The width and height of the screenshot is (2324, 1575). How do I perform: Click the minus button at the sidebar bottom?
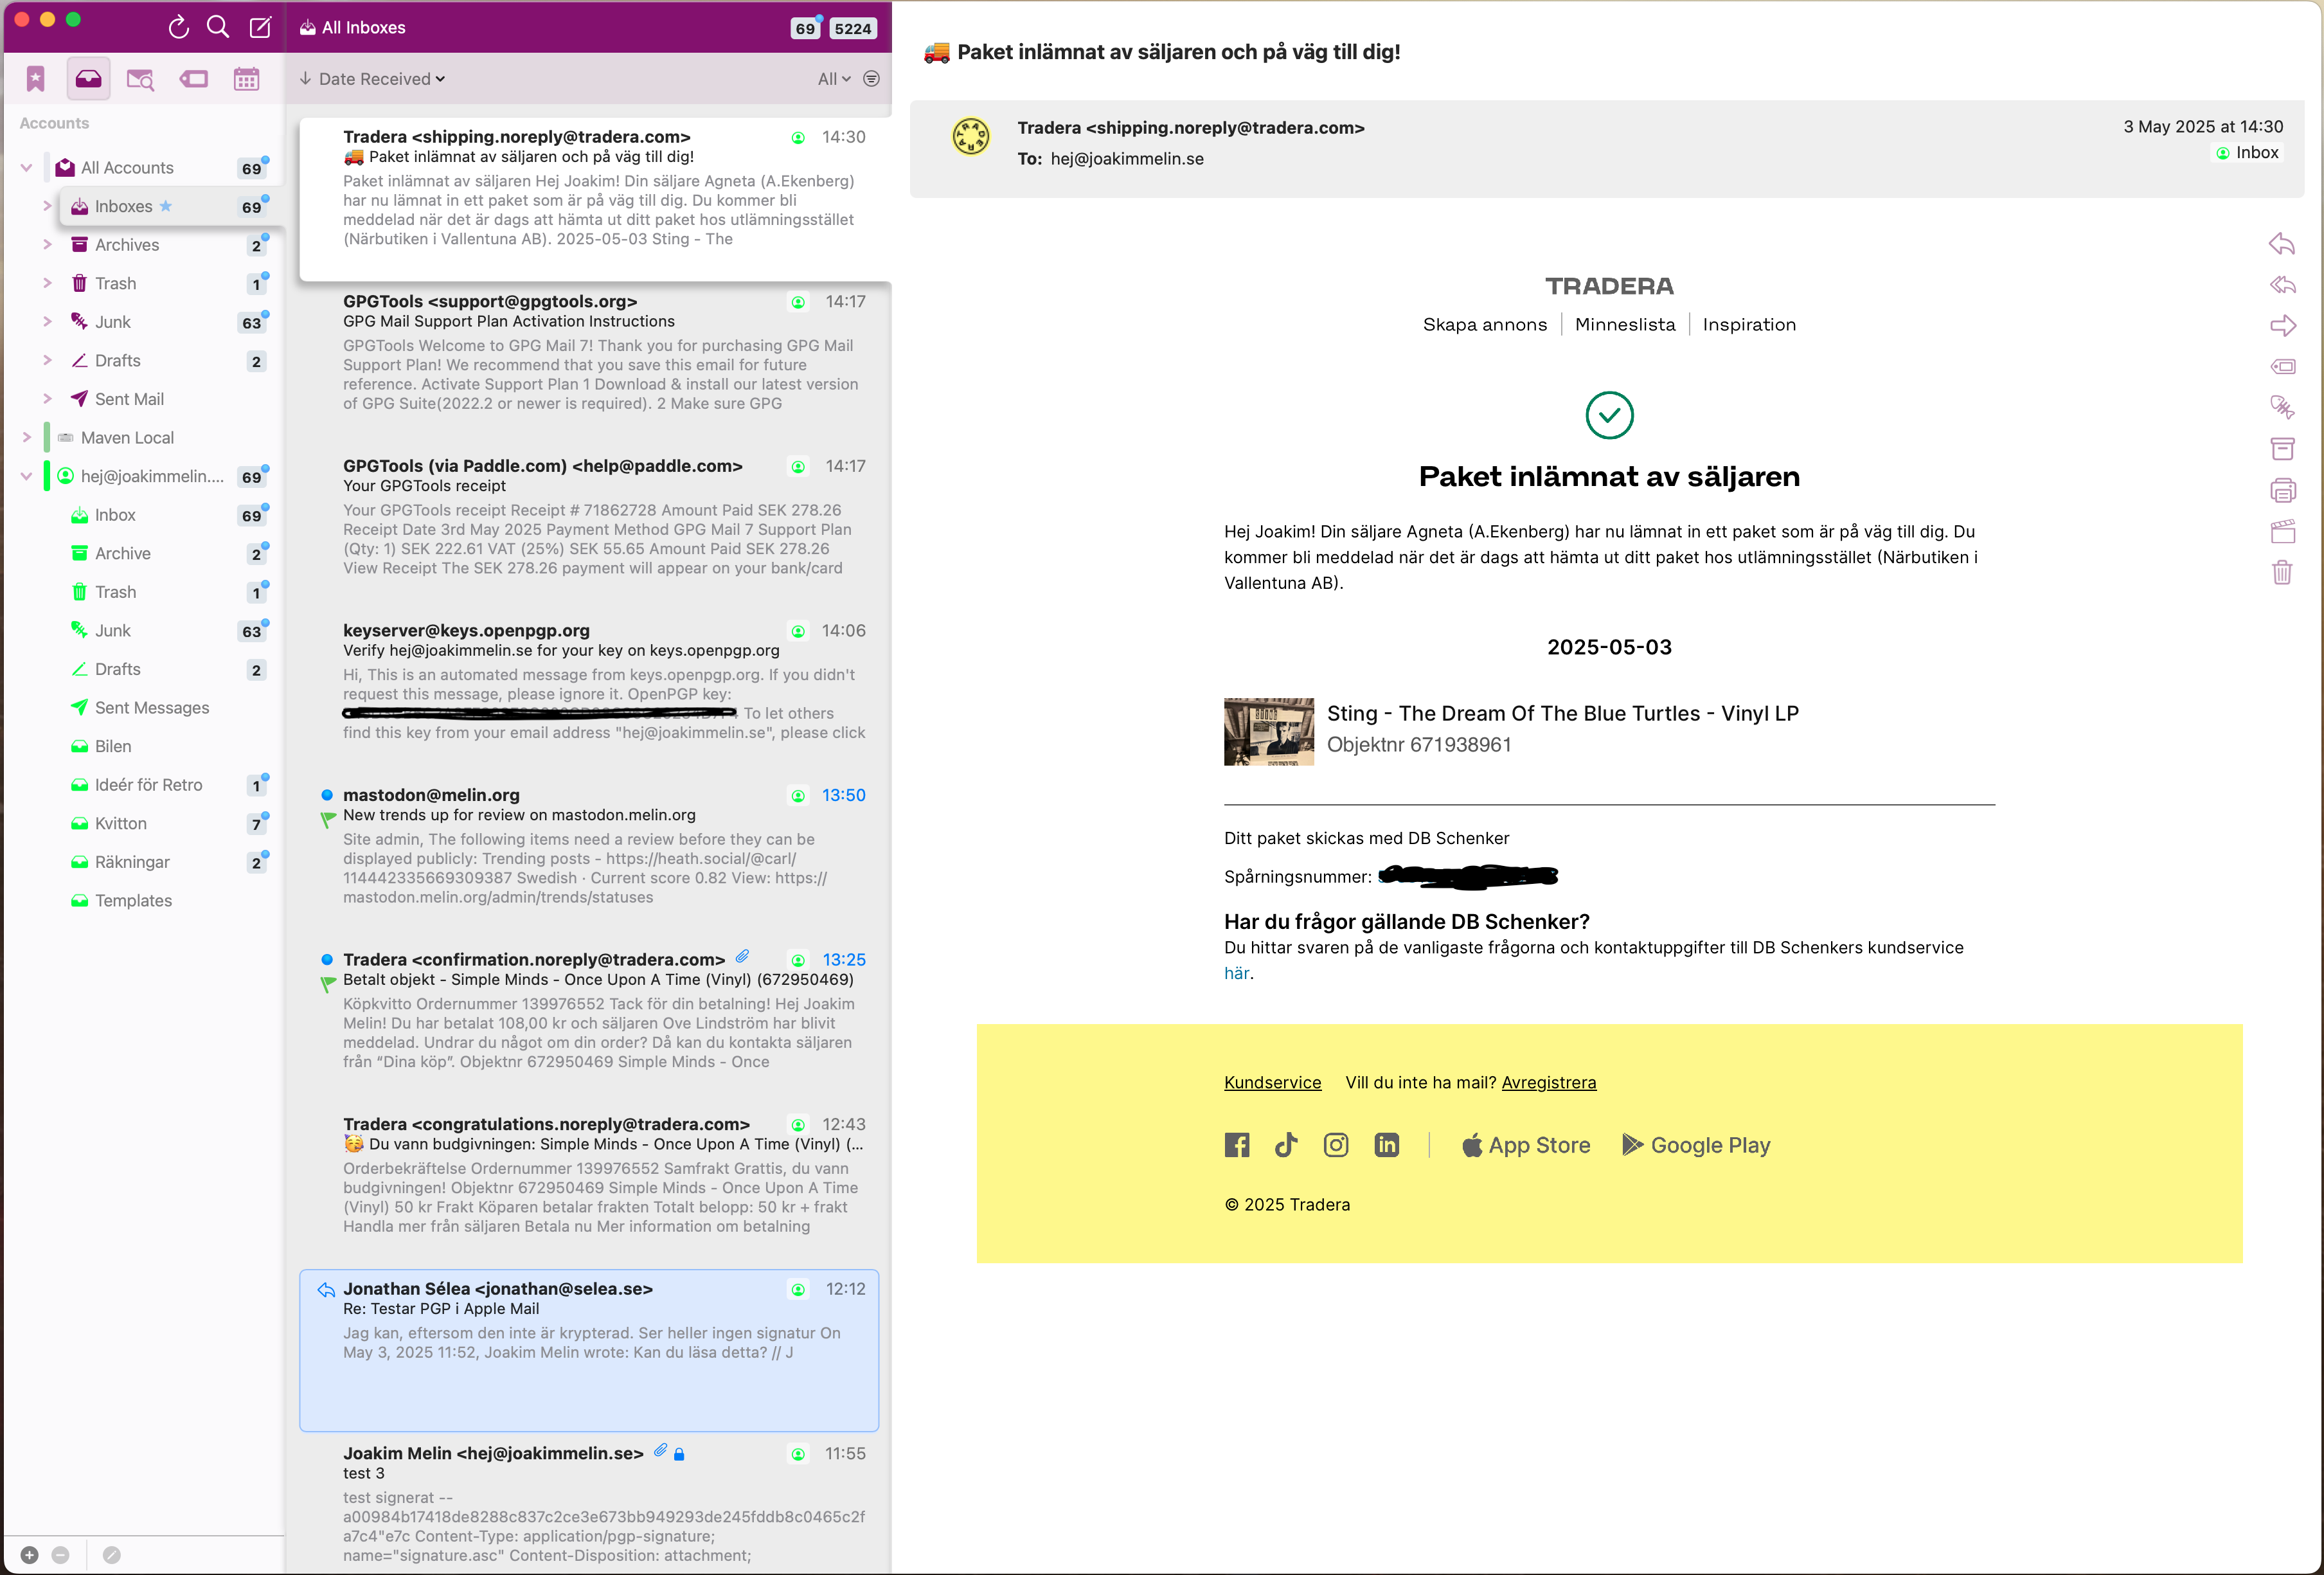pyautogui.click(x=60, y=1555)
